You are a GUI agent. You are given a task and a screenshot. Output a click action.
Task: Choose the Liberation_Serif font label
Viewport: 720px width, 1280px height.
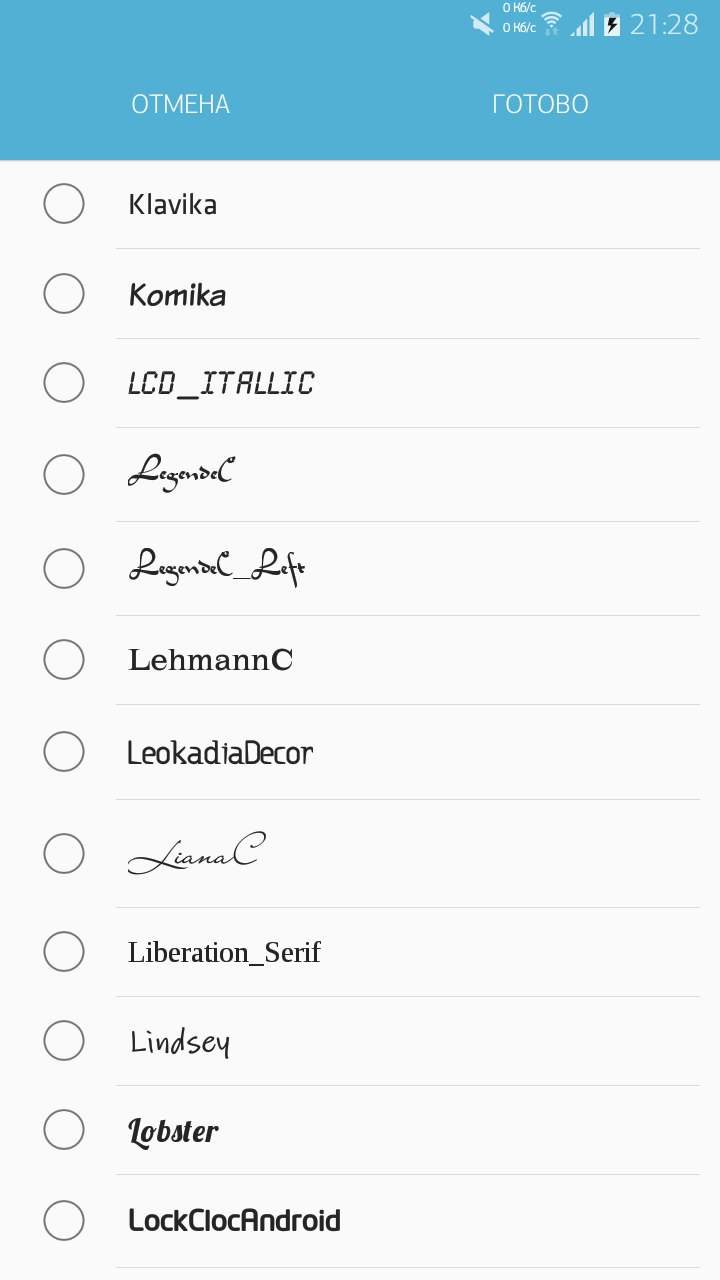224,952
